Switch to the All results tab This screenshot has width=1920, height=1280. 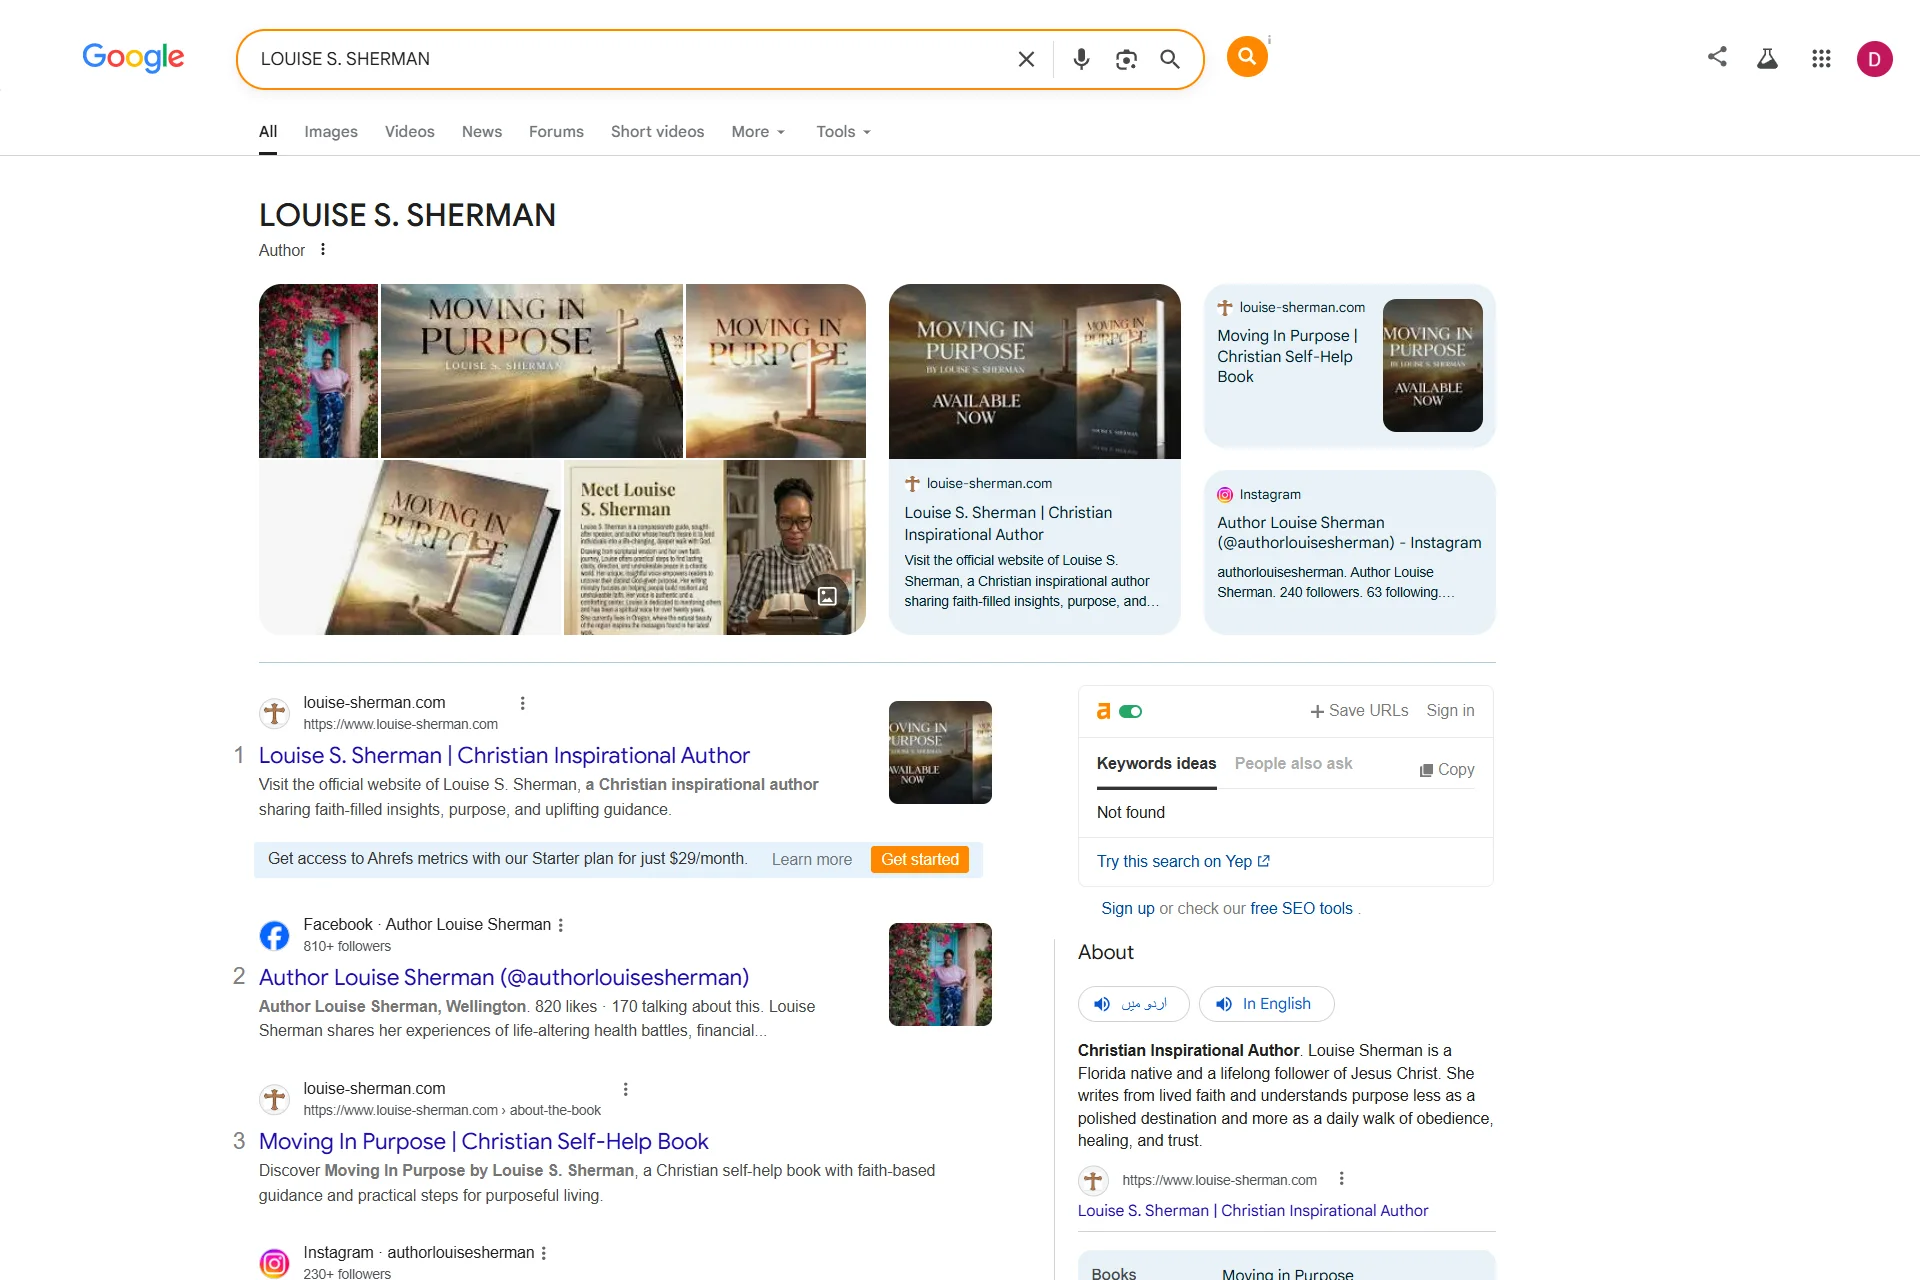click(x=268, y=132)
